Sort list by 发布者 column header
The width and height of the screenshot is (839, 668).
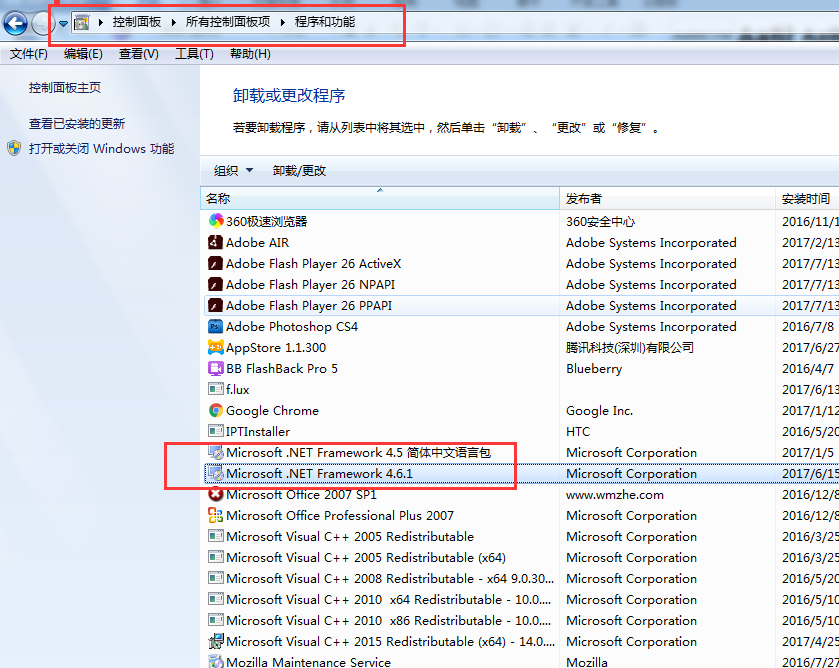(x=667, y=199)
